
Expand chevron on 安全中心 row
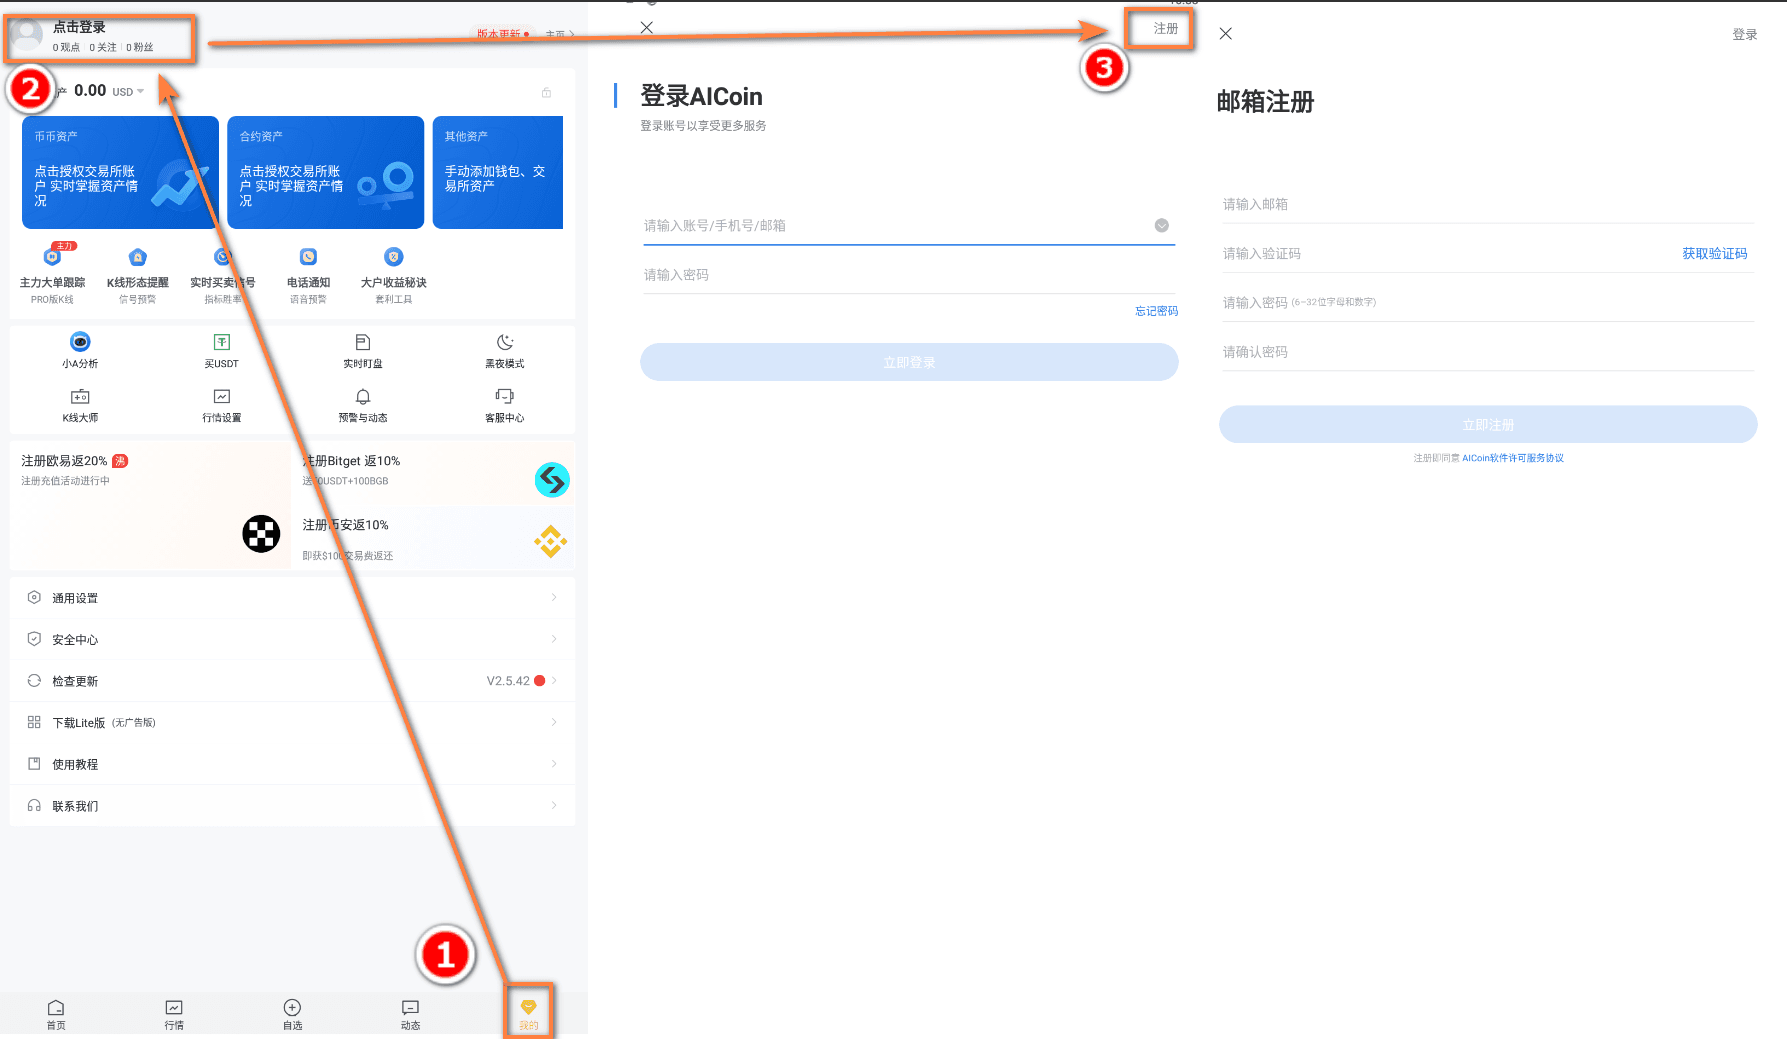(554, 639)
